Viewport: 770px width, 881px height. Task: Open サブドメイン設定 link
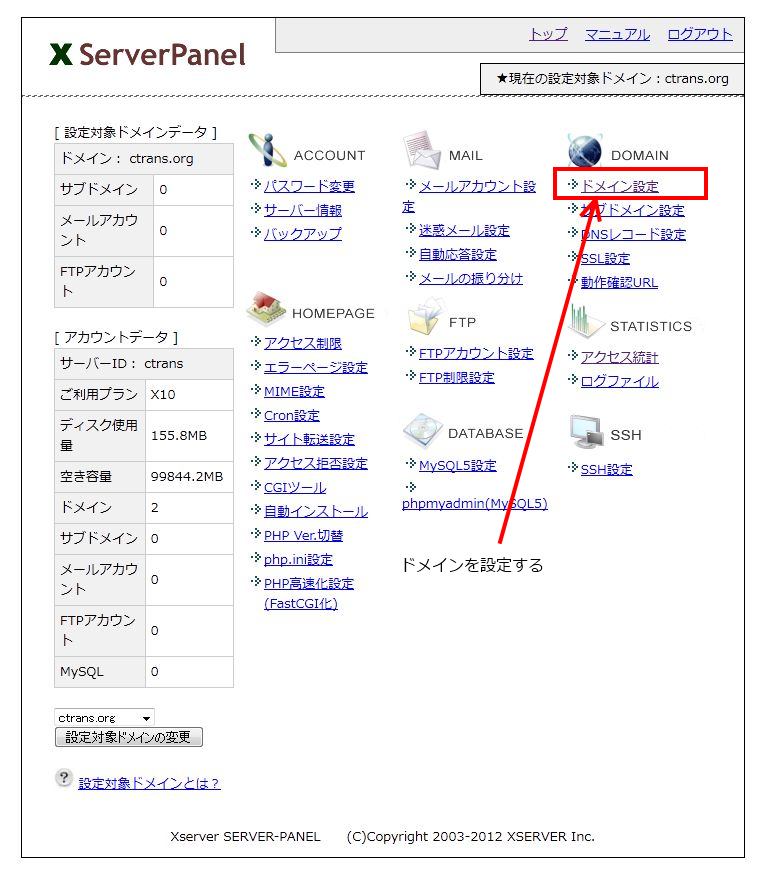(632, 210)
